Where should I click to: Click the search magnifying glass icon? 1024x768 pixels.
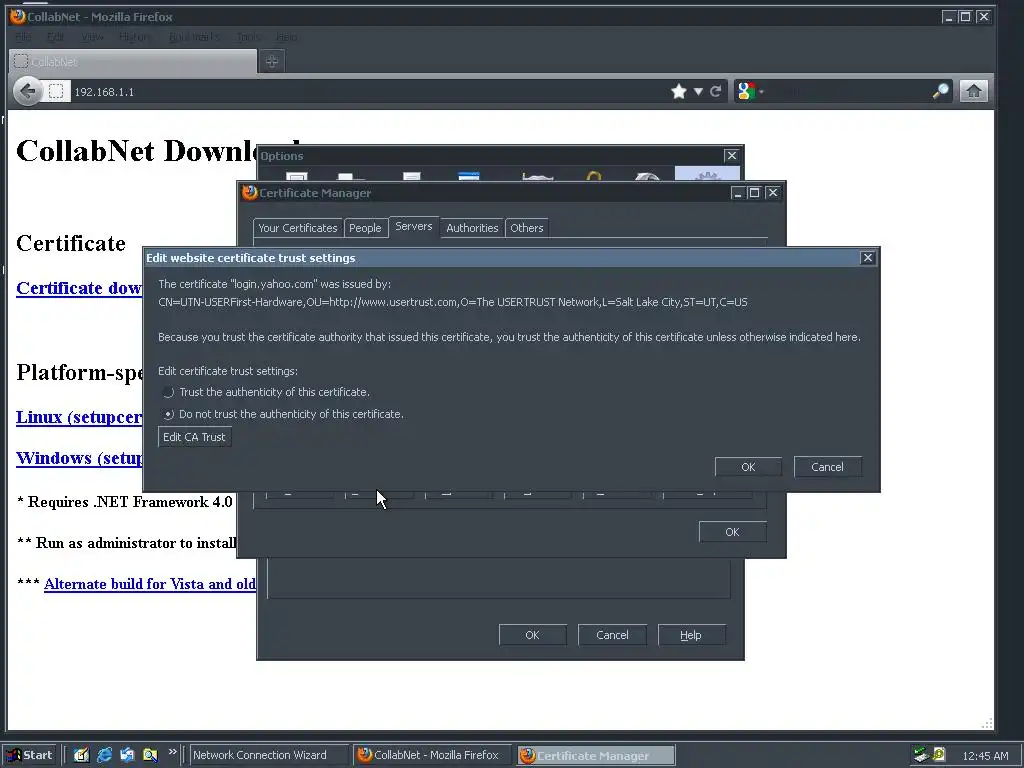point(940,91)
